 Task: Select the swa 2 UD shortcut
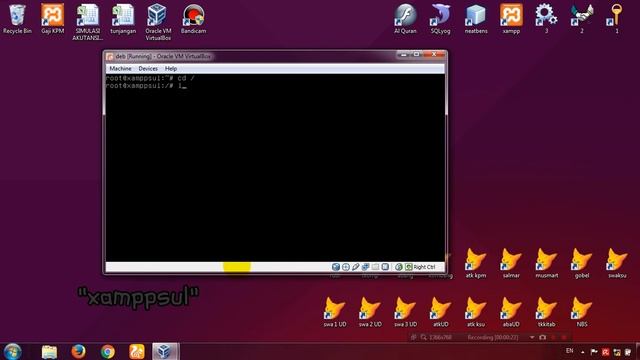[x=370, y=312]
